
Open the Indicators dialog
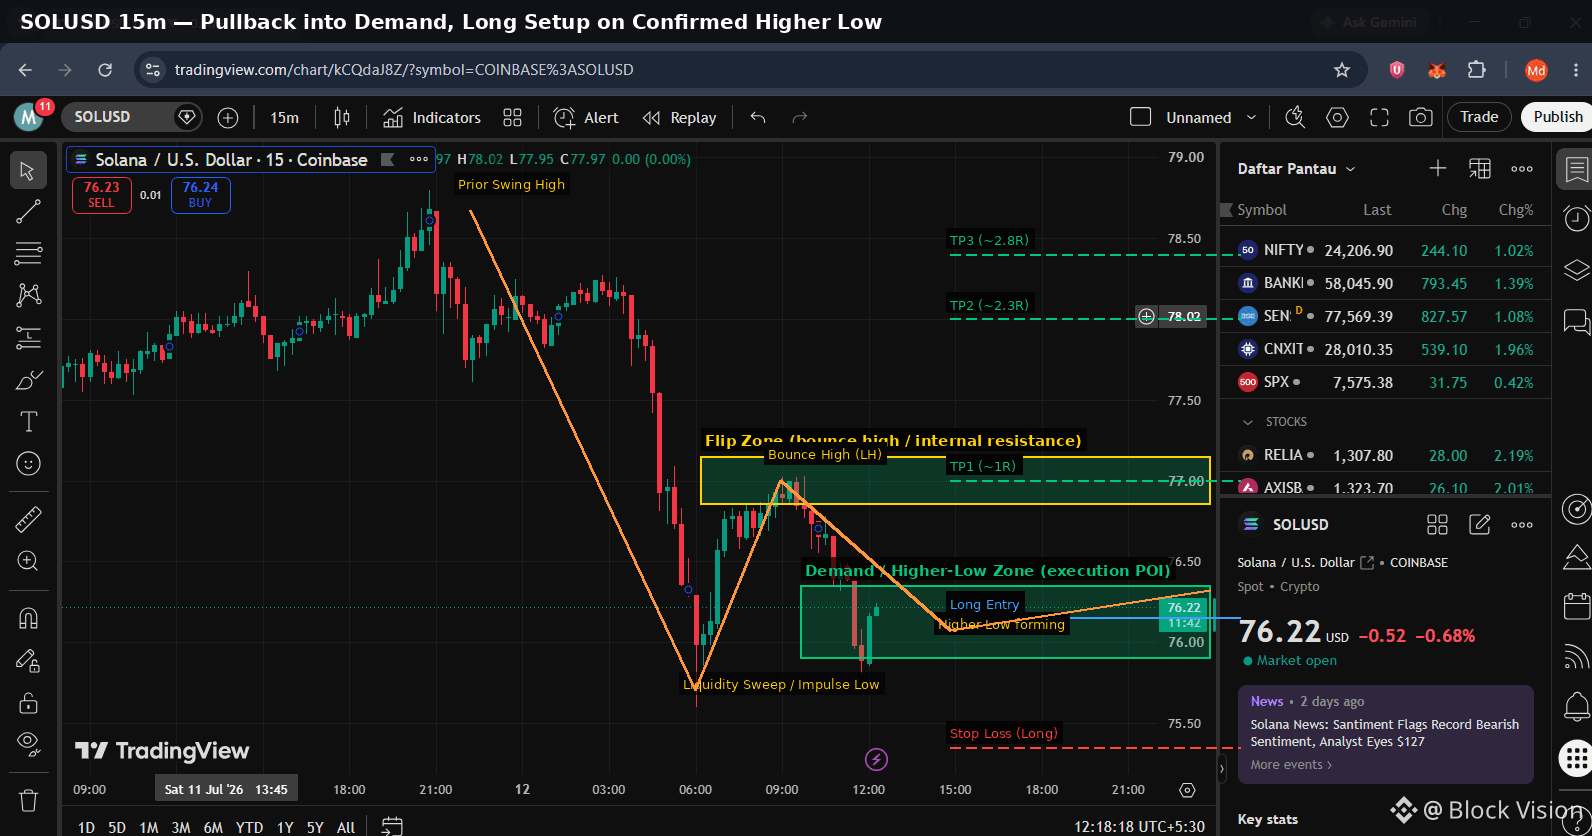432,118
